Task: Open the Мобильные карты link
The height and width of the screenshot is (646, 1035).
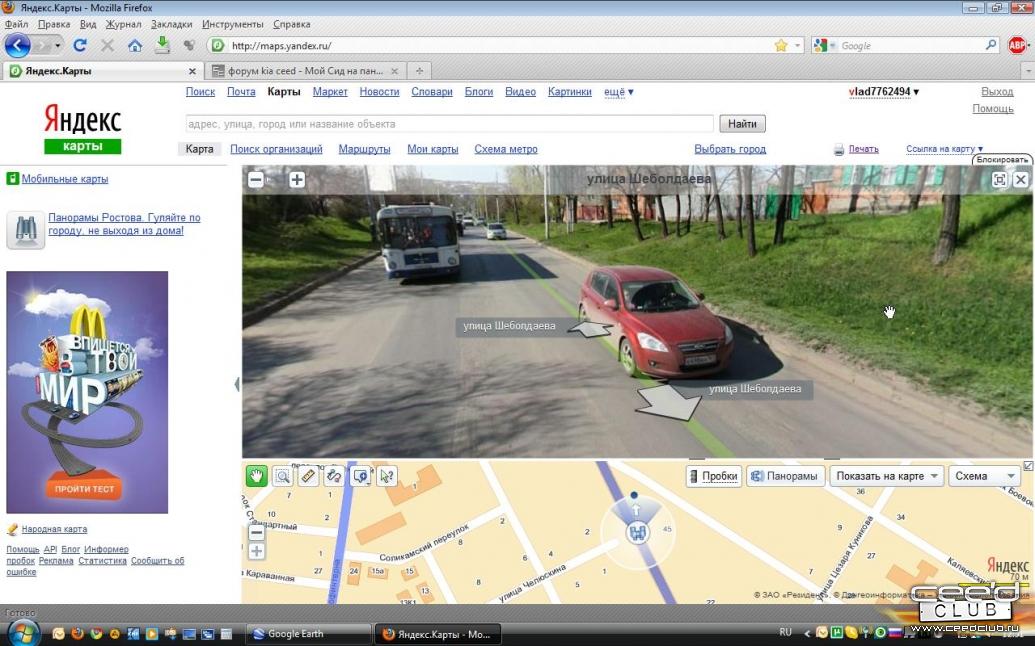Action: (65, 179)
